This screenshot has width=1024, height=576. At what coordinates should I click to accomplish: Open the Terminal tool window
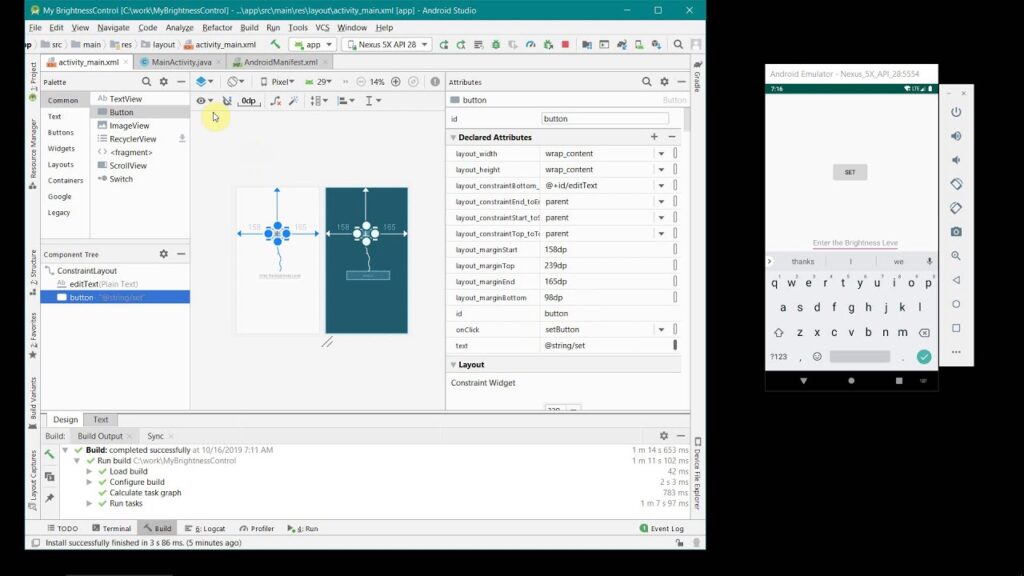(112, 528)
